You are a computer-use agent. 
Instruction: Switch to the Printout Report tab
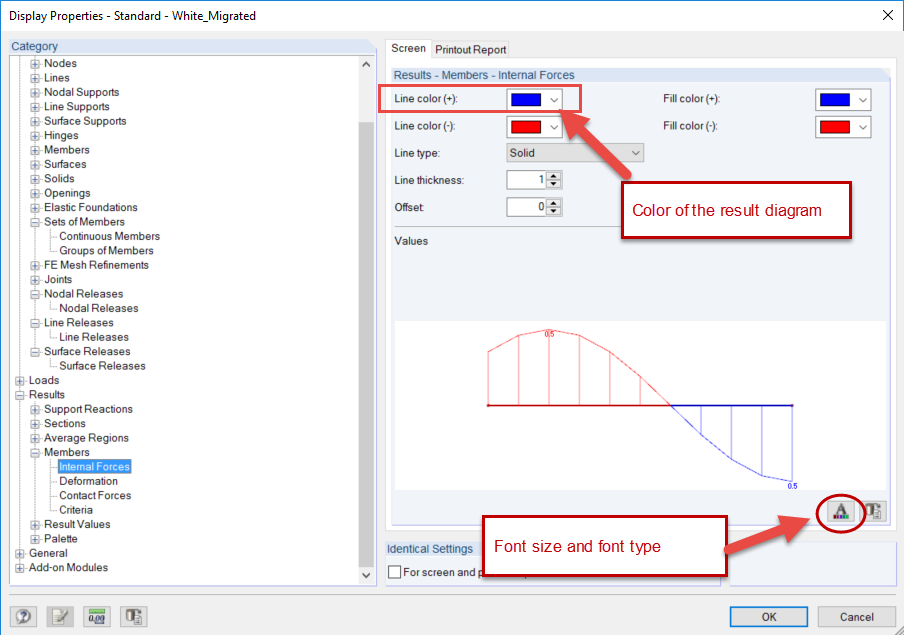470,48
